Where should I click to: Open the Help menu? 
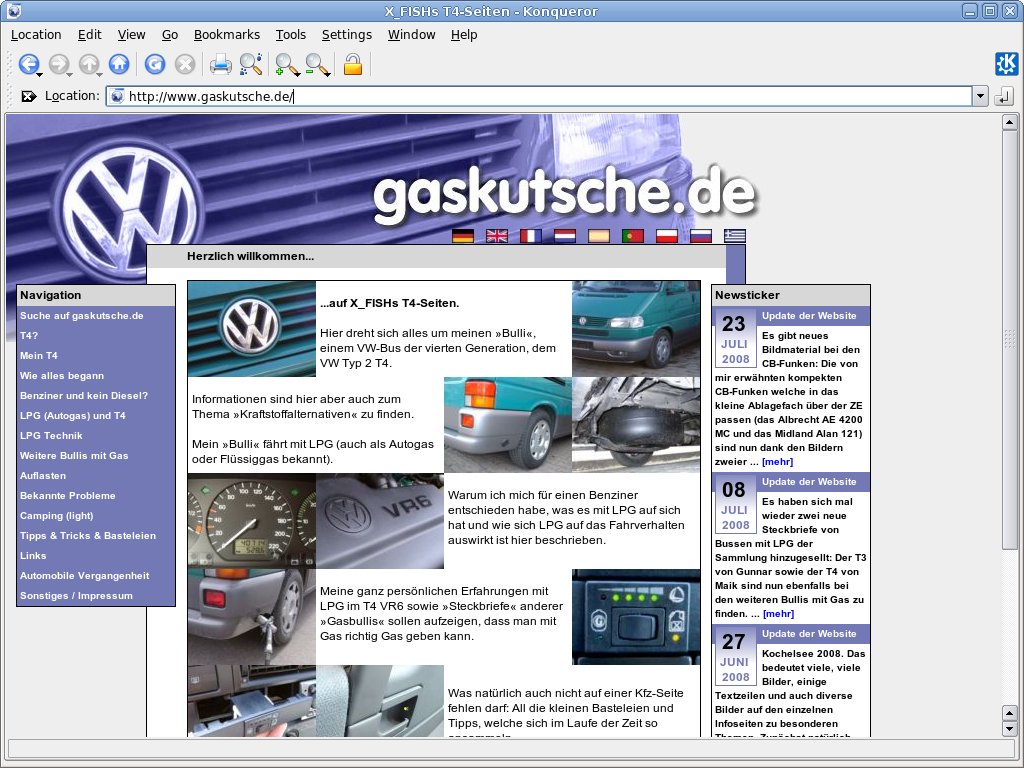point(464,35)
